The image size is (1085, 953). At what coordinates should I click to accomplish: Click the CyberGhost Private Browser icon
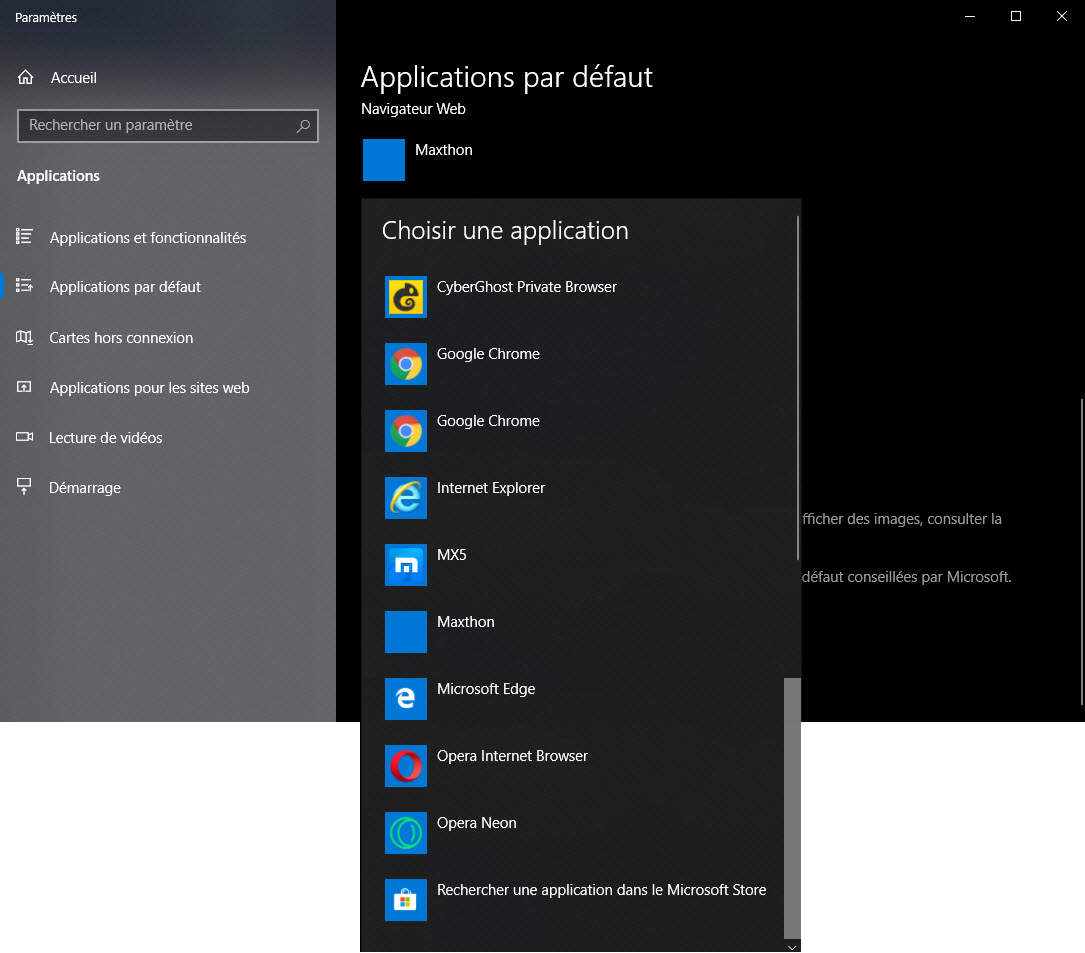point(405,297)
